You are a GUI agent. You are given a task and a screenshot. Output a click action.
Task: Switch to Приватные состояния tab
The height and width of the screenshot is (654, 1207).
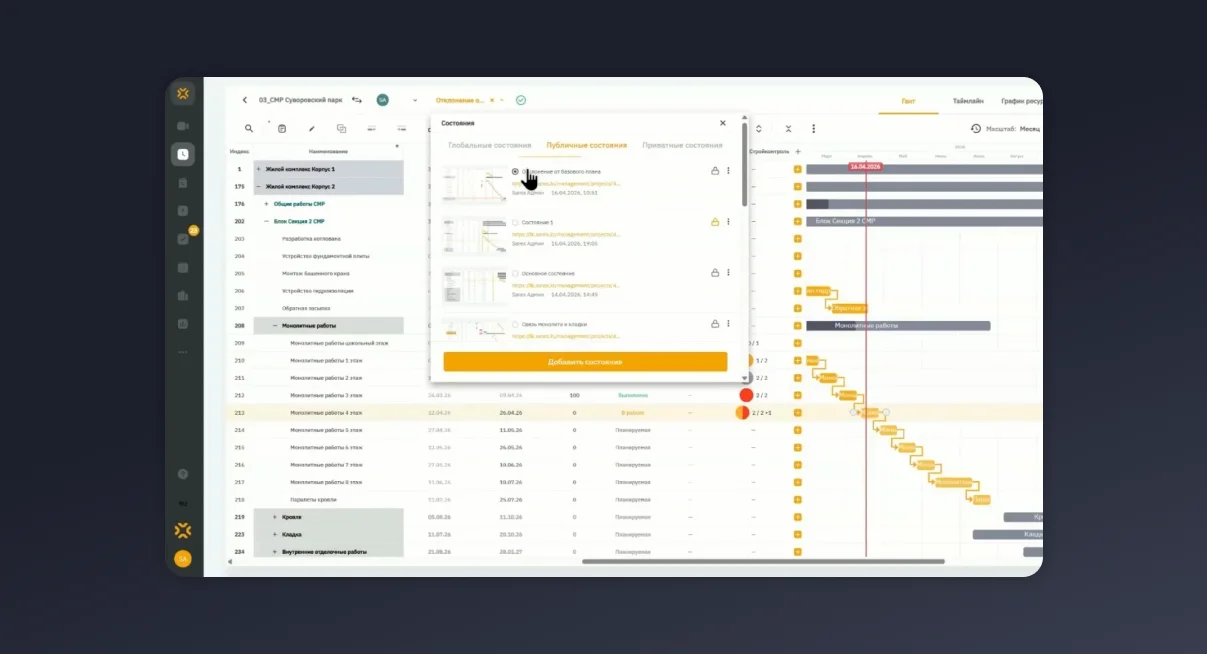coord(682,145)
